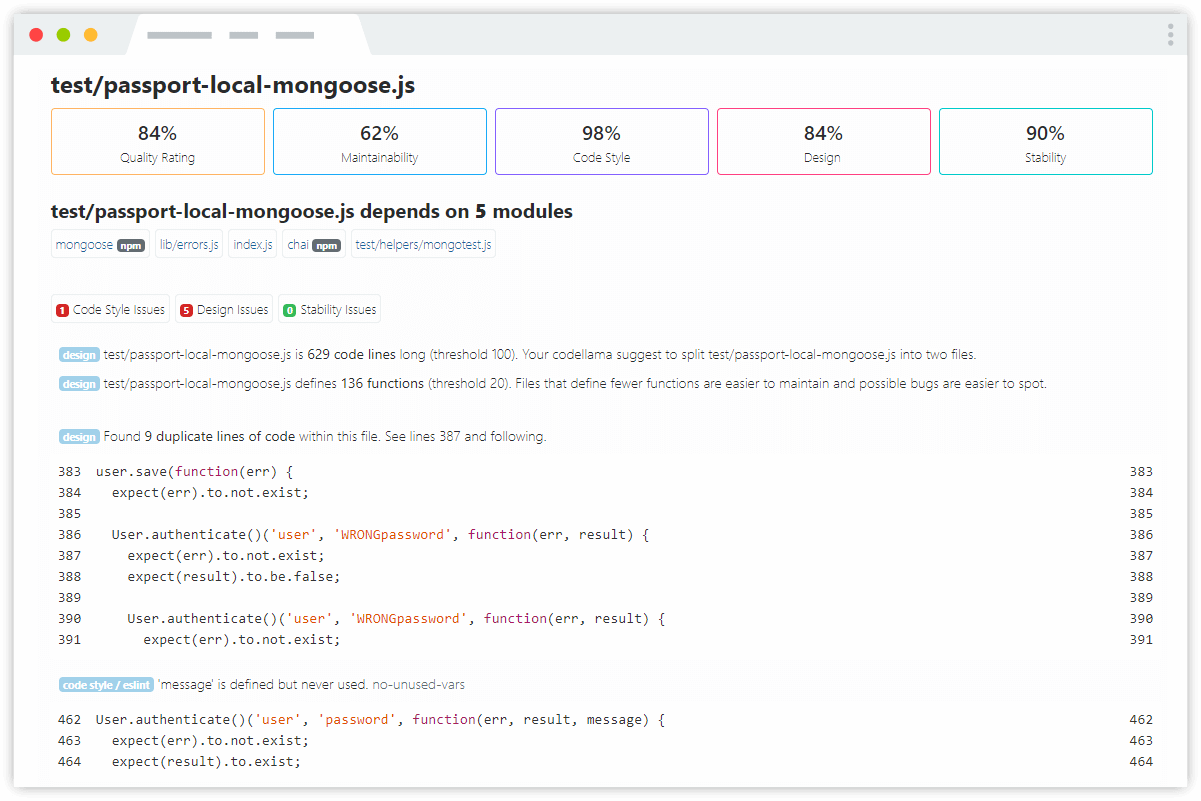
Task: Click 'WRONGpassword' string on line 390
Action: coord(409,619)
